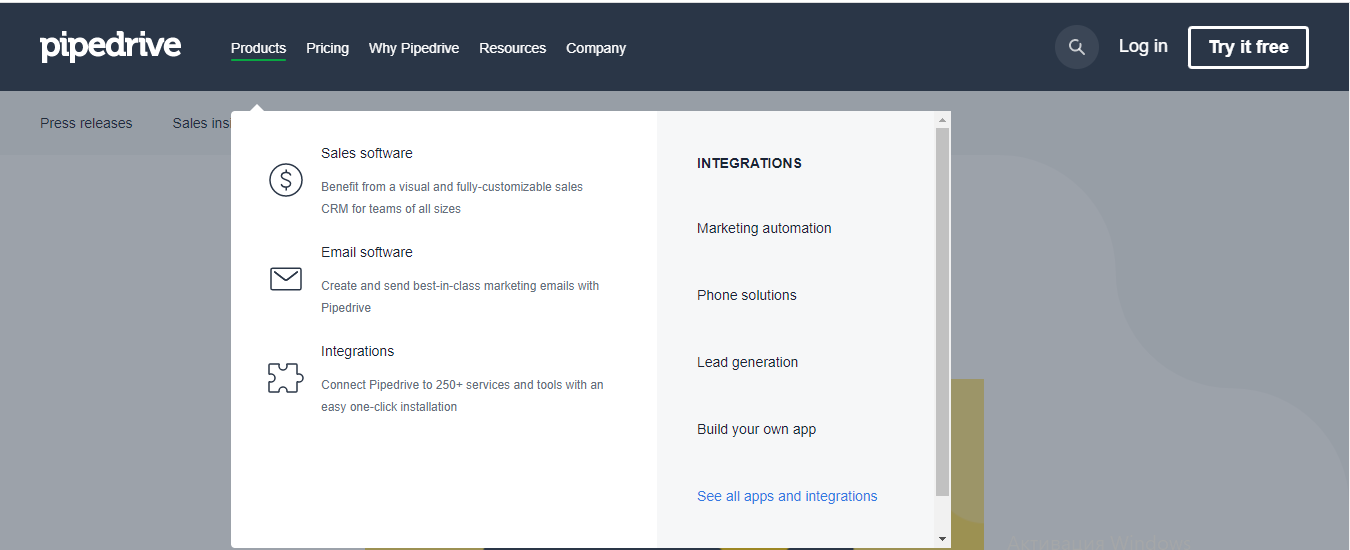
Task: Open Build your own app link
Action: click(x=757, y=429)
